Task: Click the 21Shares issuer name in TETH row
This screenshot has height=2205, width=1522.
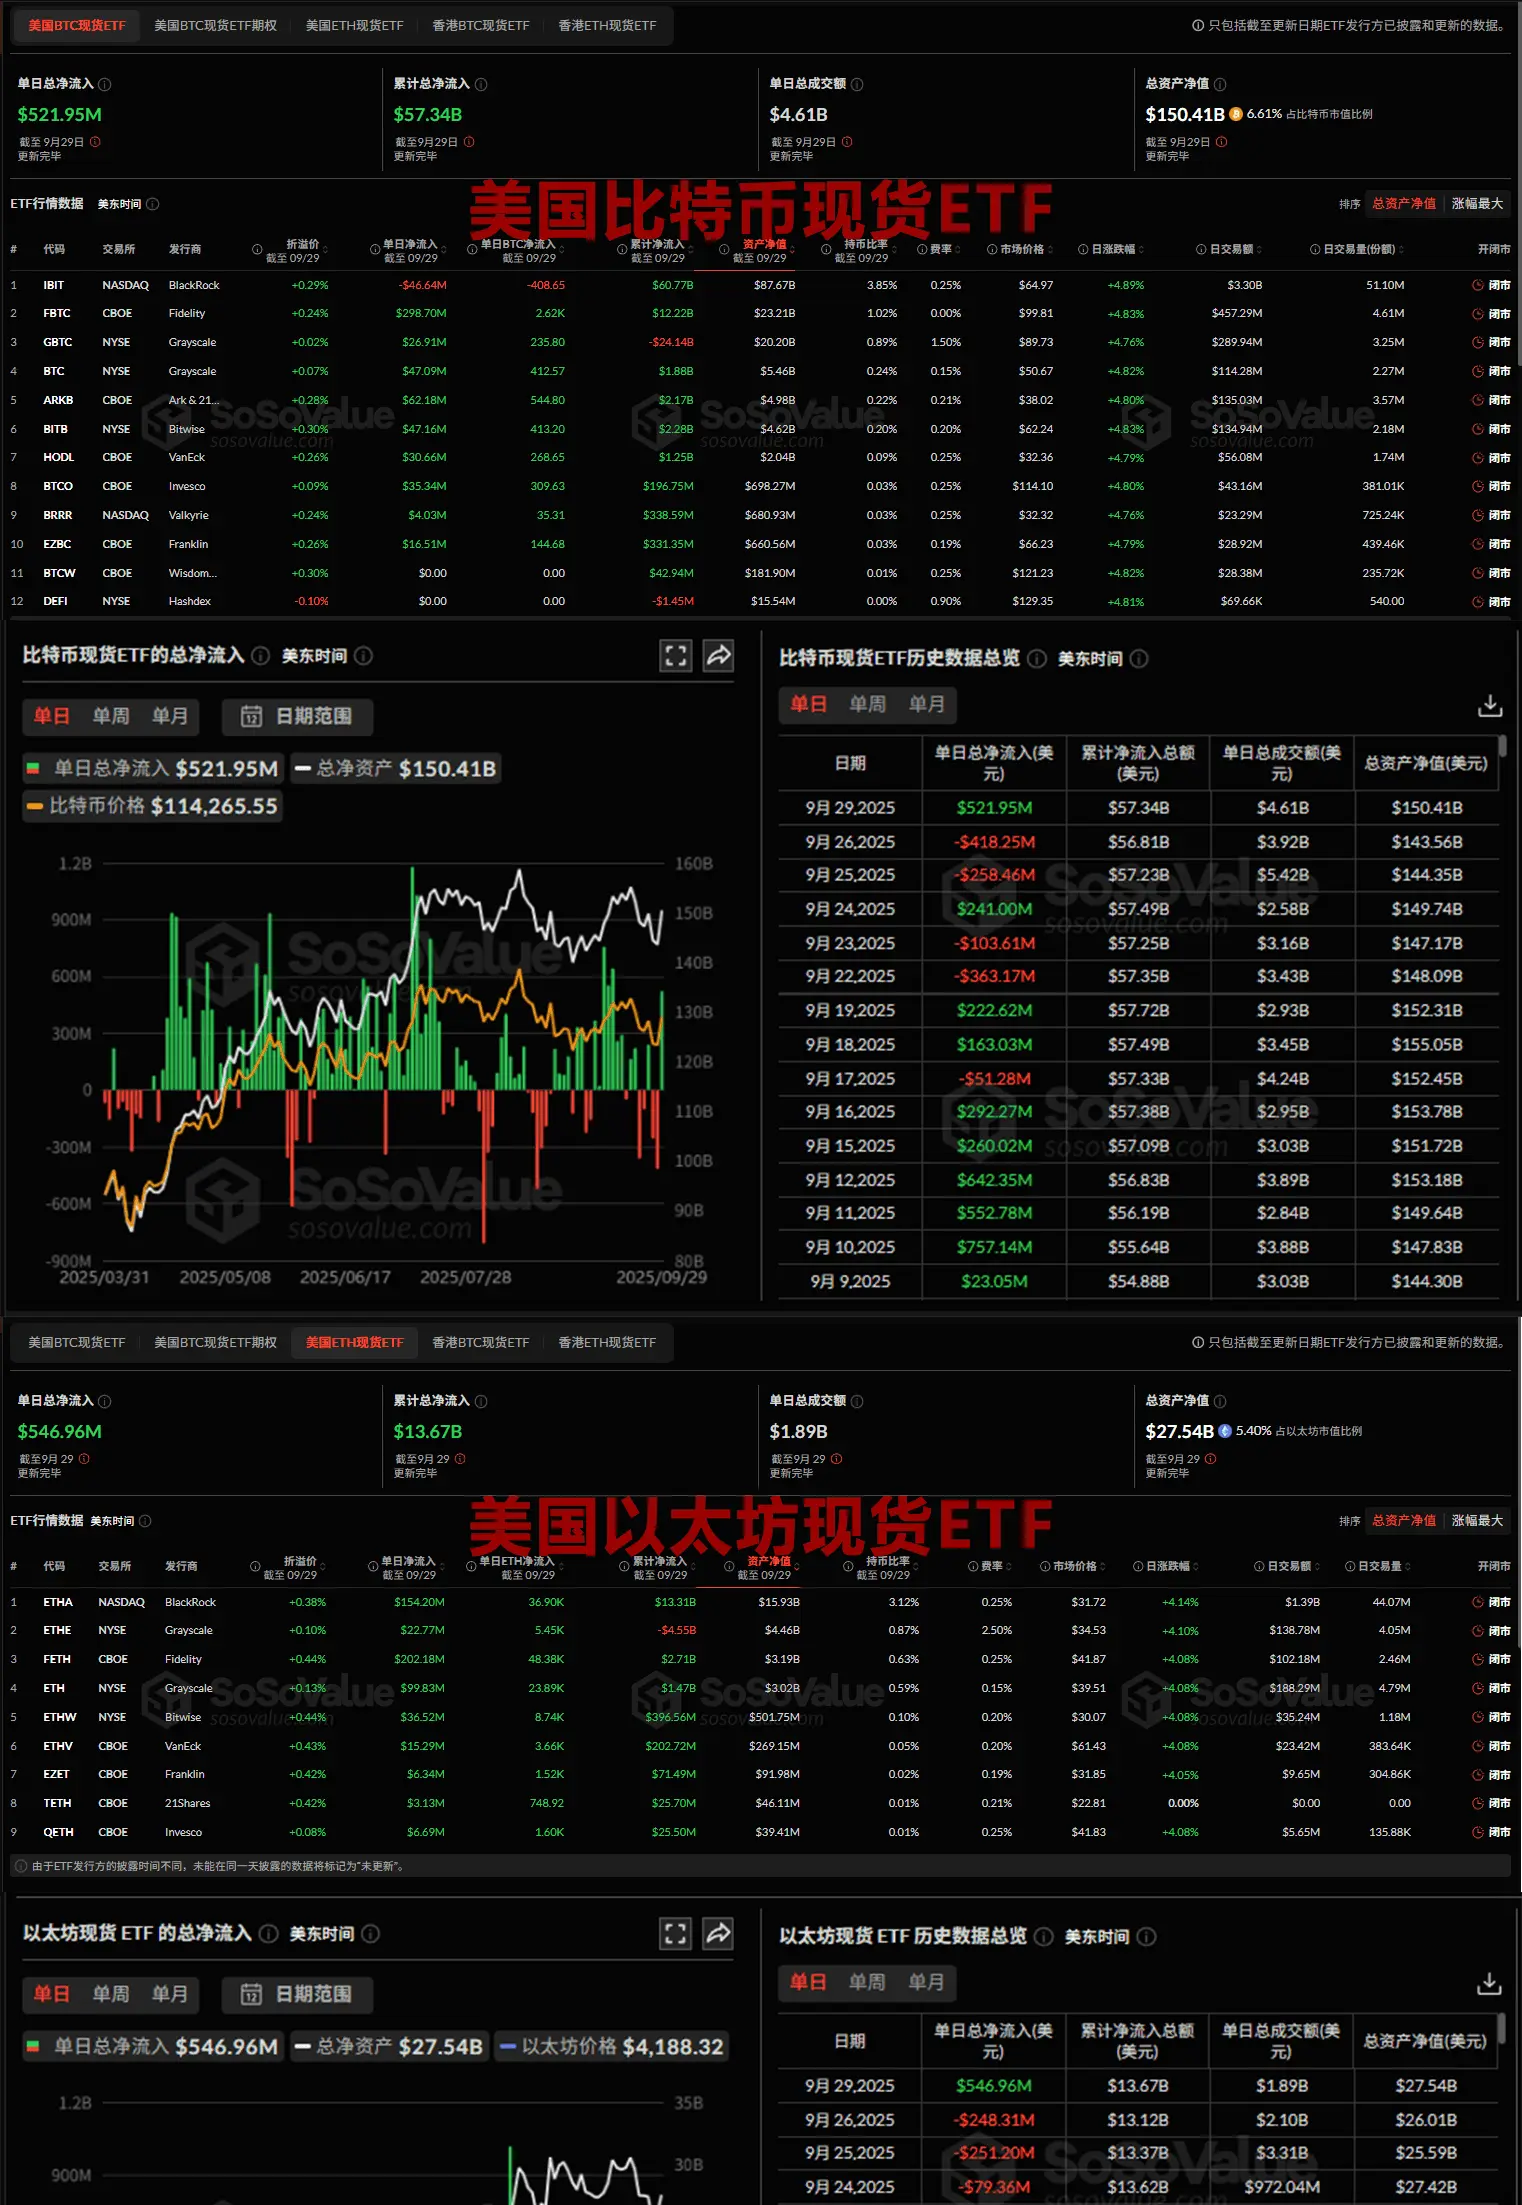Action: click(x=188, y=1803)
